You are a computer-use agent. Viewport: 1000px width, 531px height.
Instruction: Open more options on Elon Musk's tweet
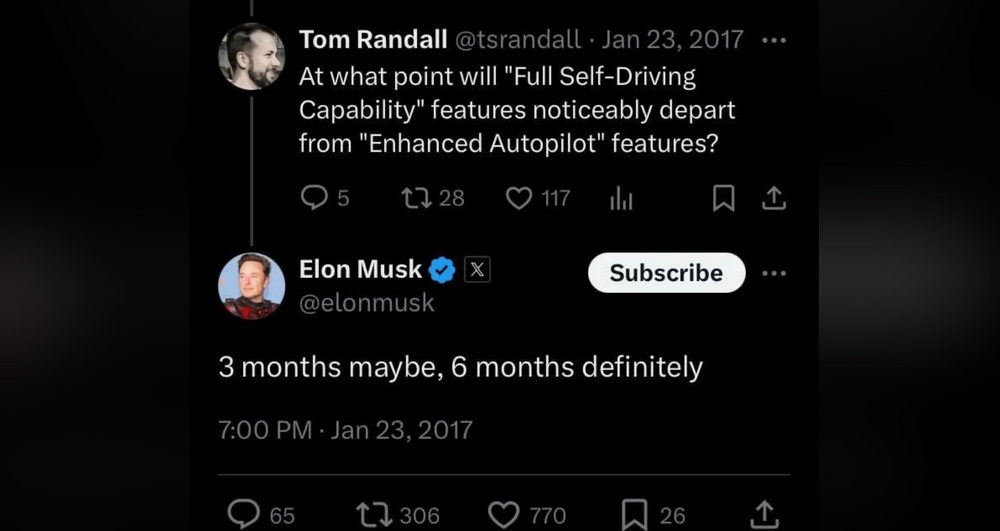(774, 273)
